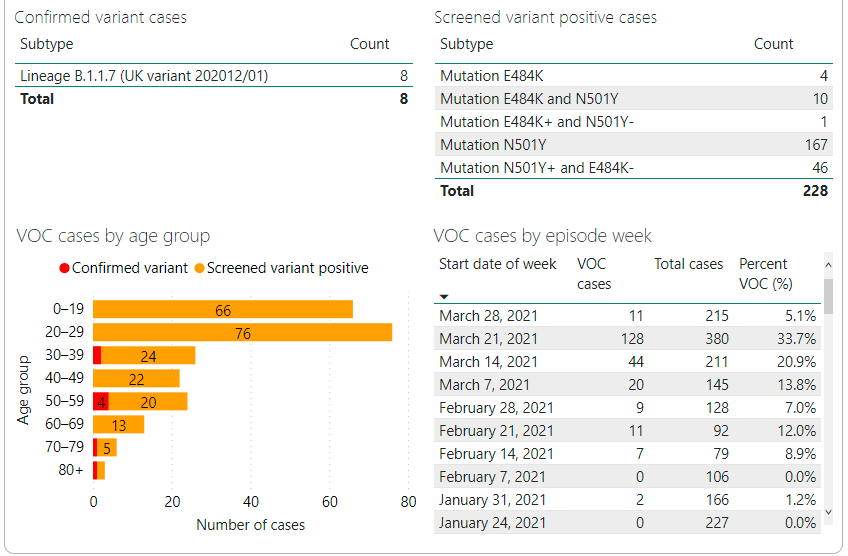Click the 33.7% percent VOC value
This screenshot has width=848, height=556.
tap(797, 339)
